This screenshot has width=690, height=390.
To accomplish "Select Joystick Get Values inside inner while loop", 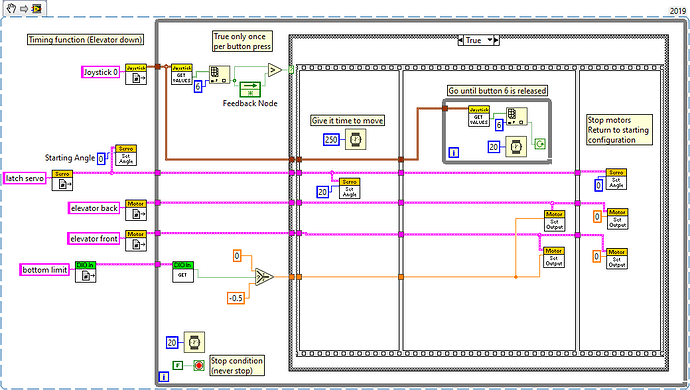I will click(479, 116).
